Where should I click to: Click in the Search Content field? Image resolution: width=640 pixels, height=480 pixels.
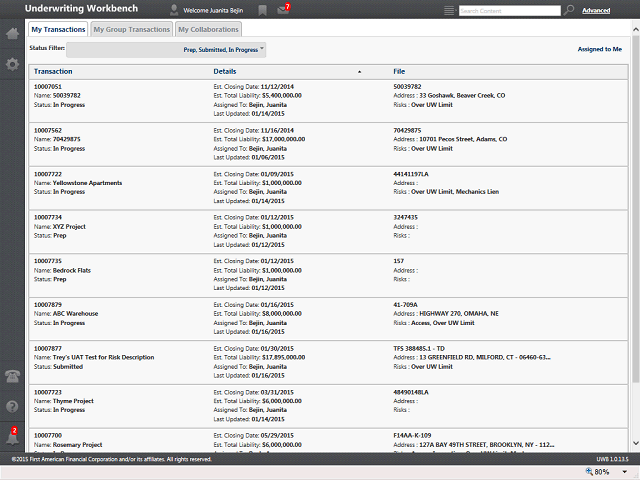coord(510,11)
